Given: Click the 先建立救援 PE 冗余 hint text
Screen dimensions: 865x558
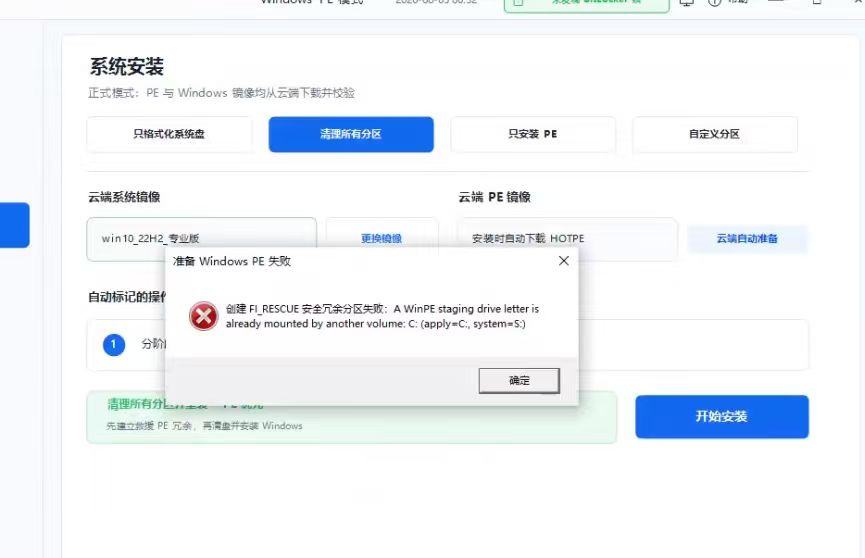Looking at the screenshot, I should (204, 426).
